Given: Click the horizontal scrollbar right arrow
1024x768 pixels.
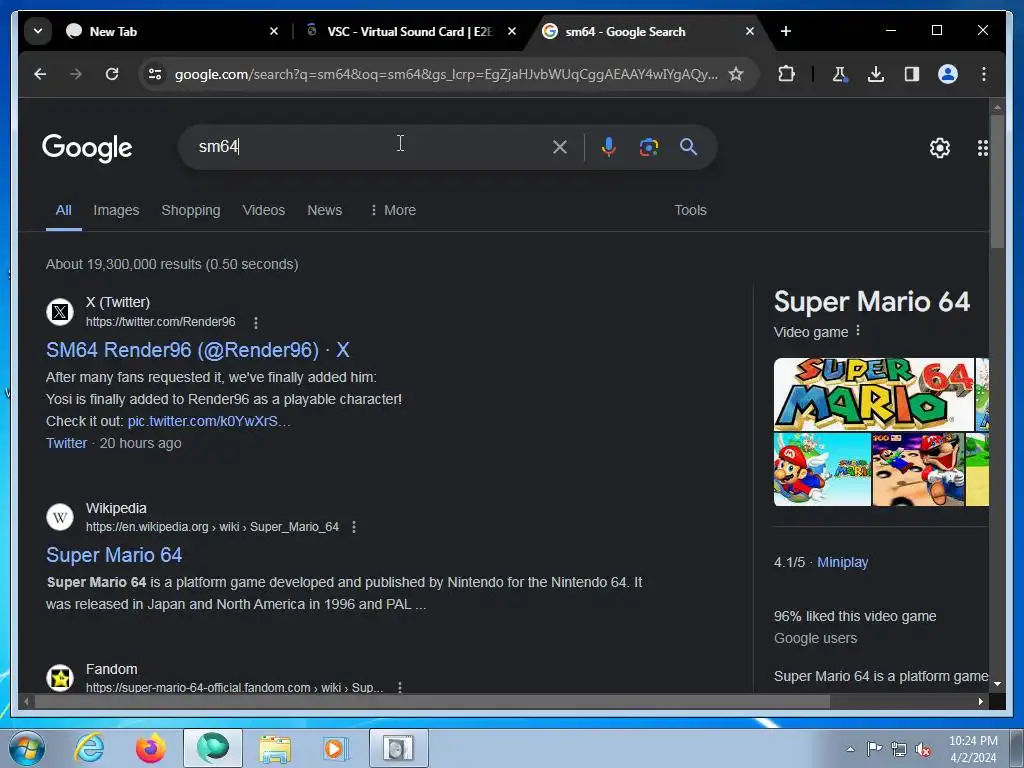Looking at the screenshot, I should pyautogui.click(x=981, y=701).
